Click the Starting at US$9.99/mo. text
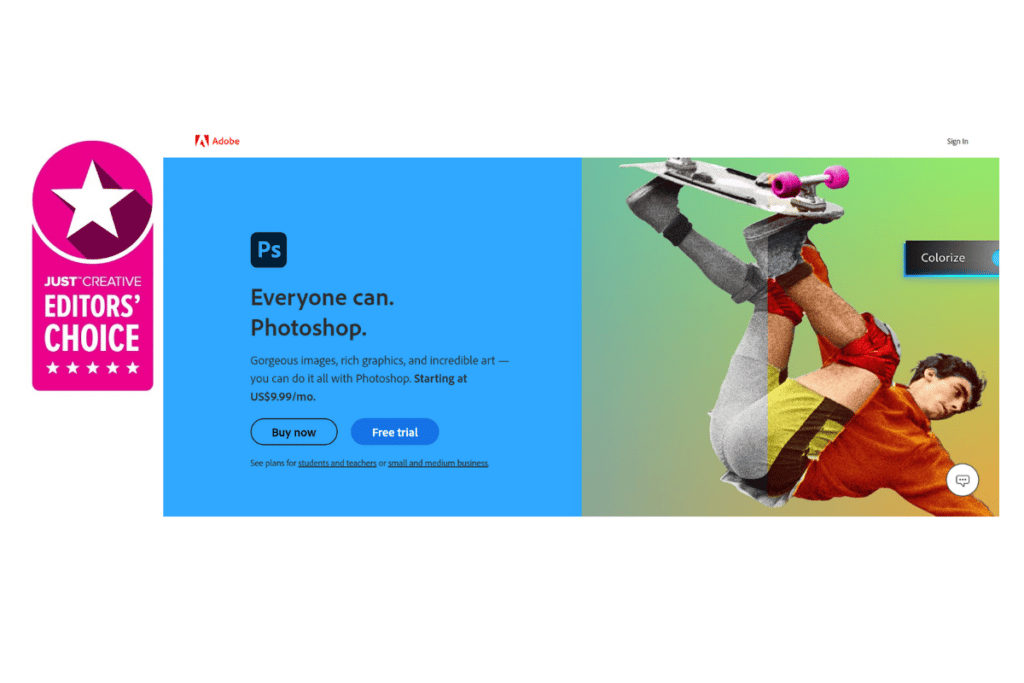This screenshot has height=683, width=1024. coord(359,387)
